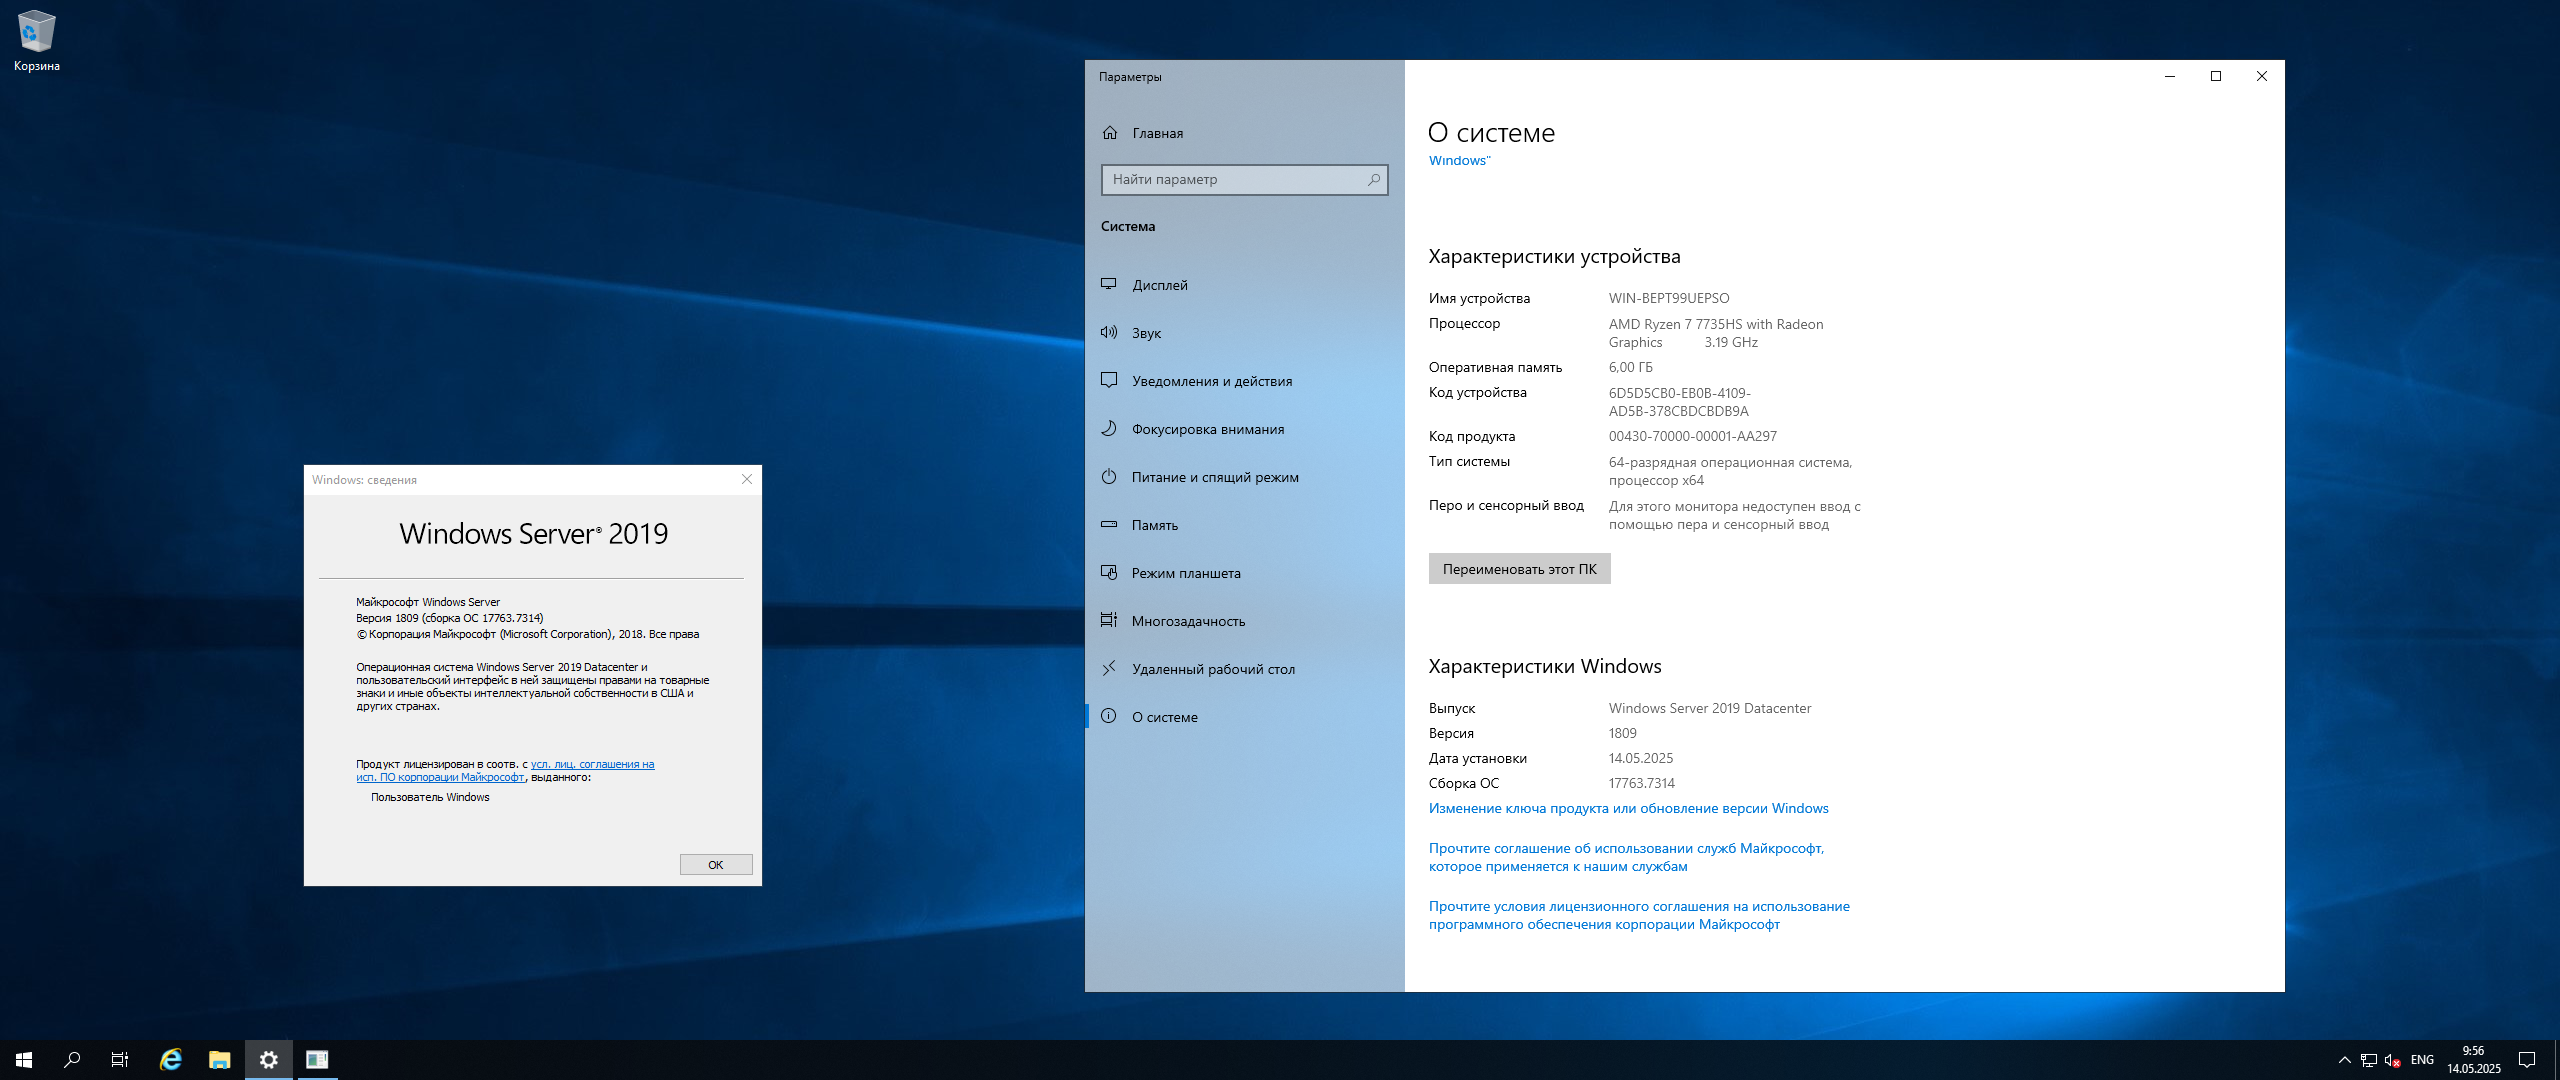Image resolution: width=2560 pixels, height=1080 pixels.
Task: Click the Windows link under О системе
Action: [1459, 160]
